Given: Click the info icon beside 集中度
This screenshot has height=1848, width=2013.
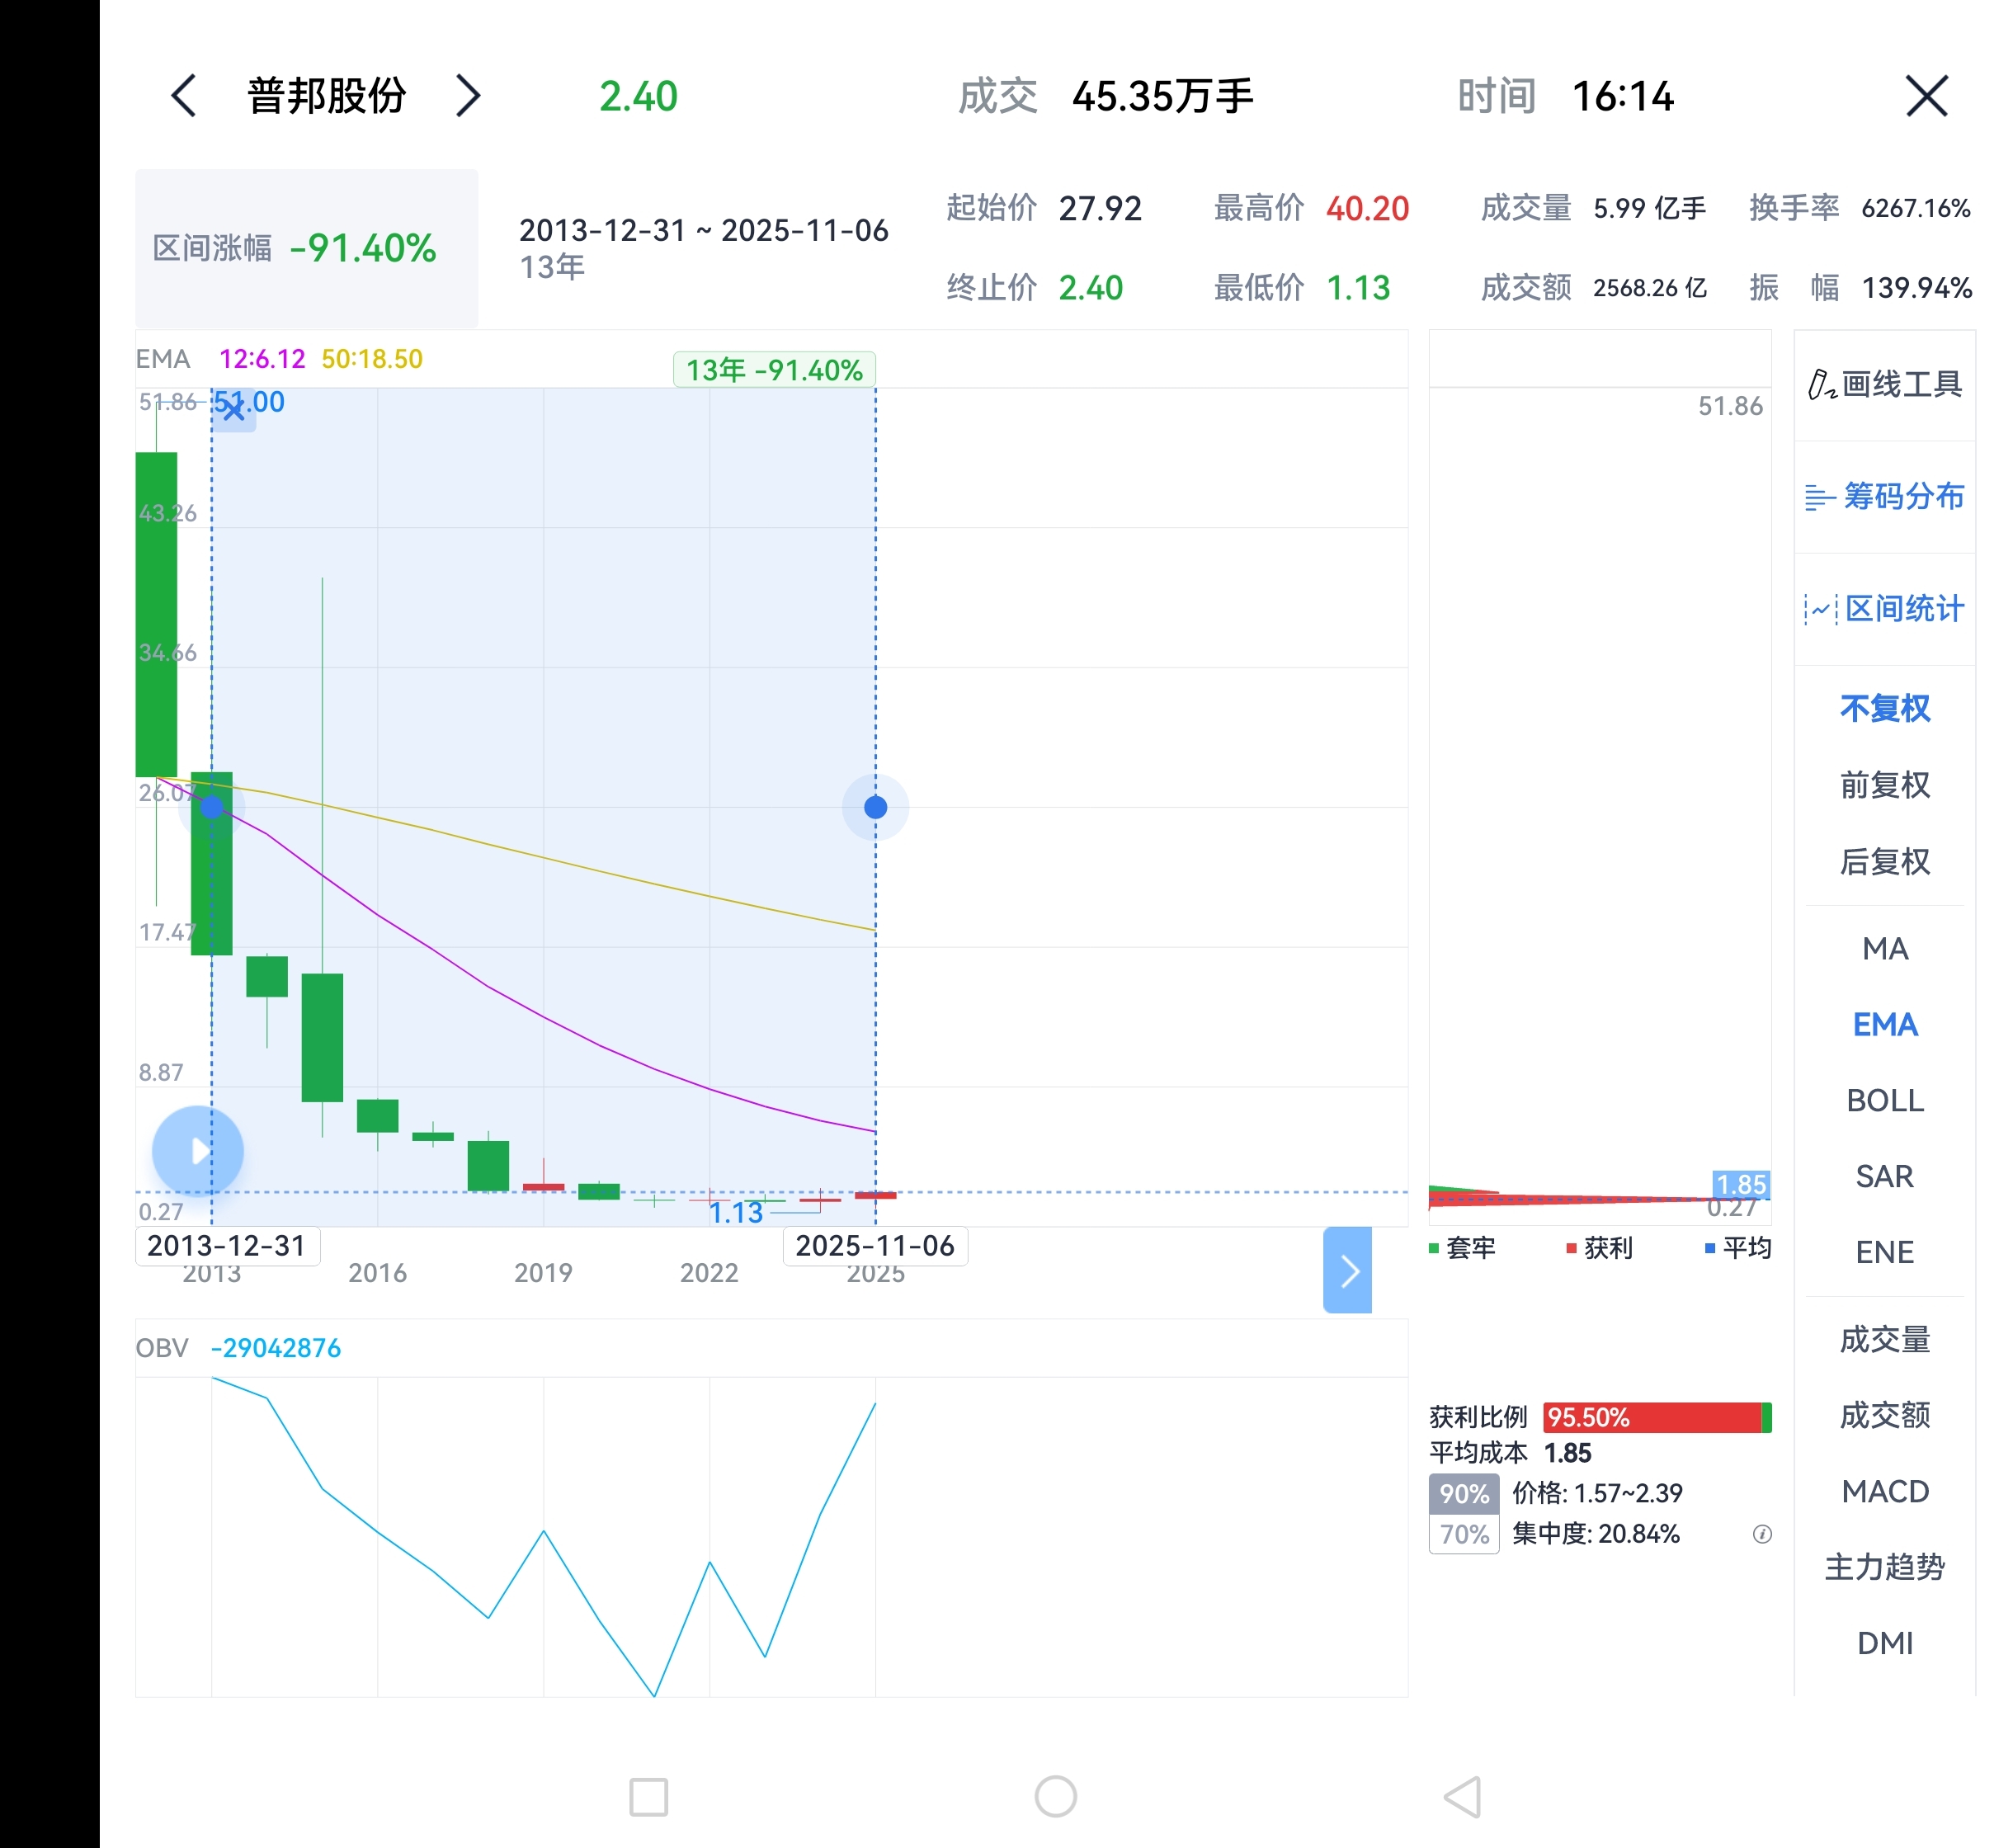Looking at the screenshot, I should coord(1761,1534).
